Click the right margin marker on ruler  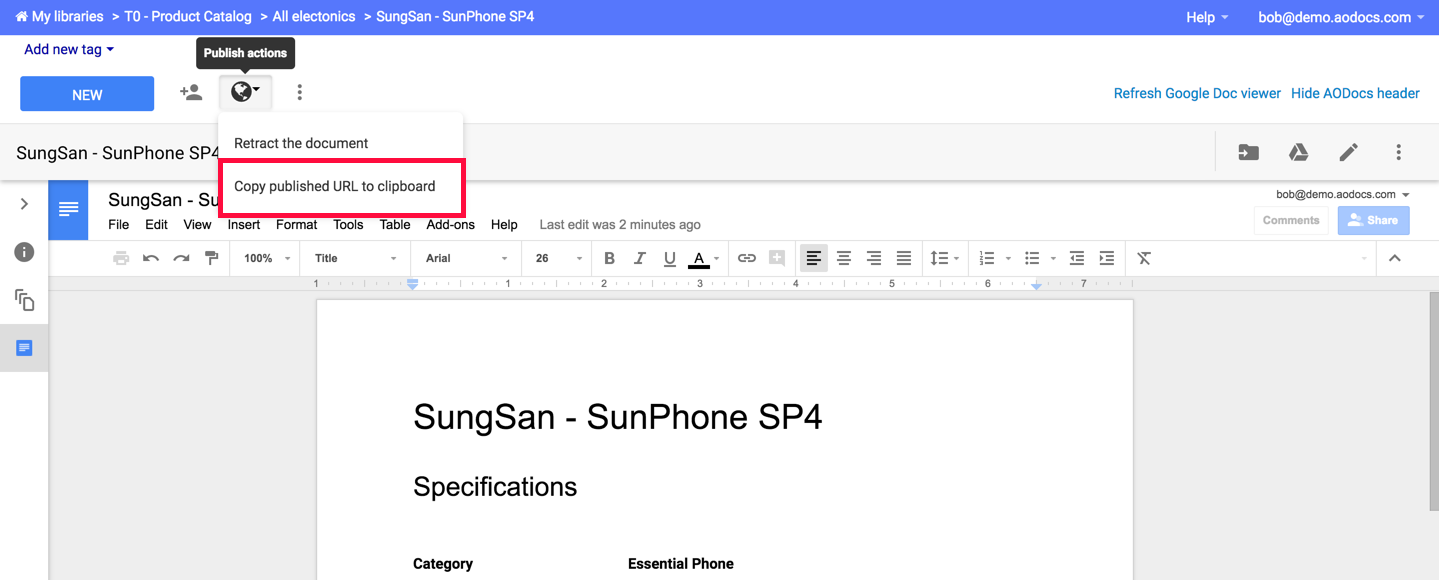1036,286
